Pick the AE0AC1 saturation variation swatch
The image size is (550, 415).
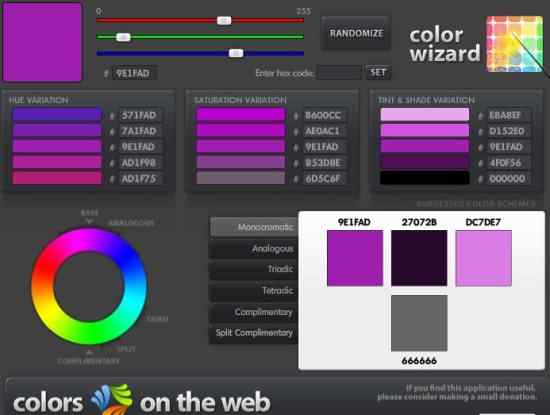tap(241, 130)
